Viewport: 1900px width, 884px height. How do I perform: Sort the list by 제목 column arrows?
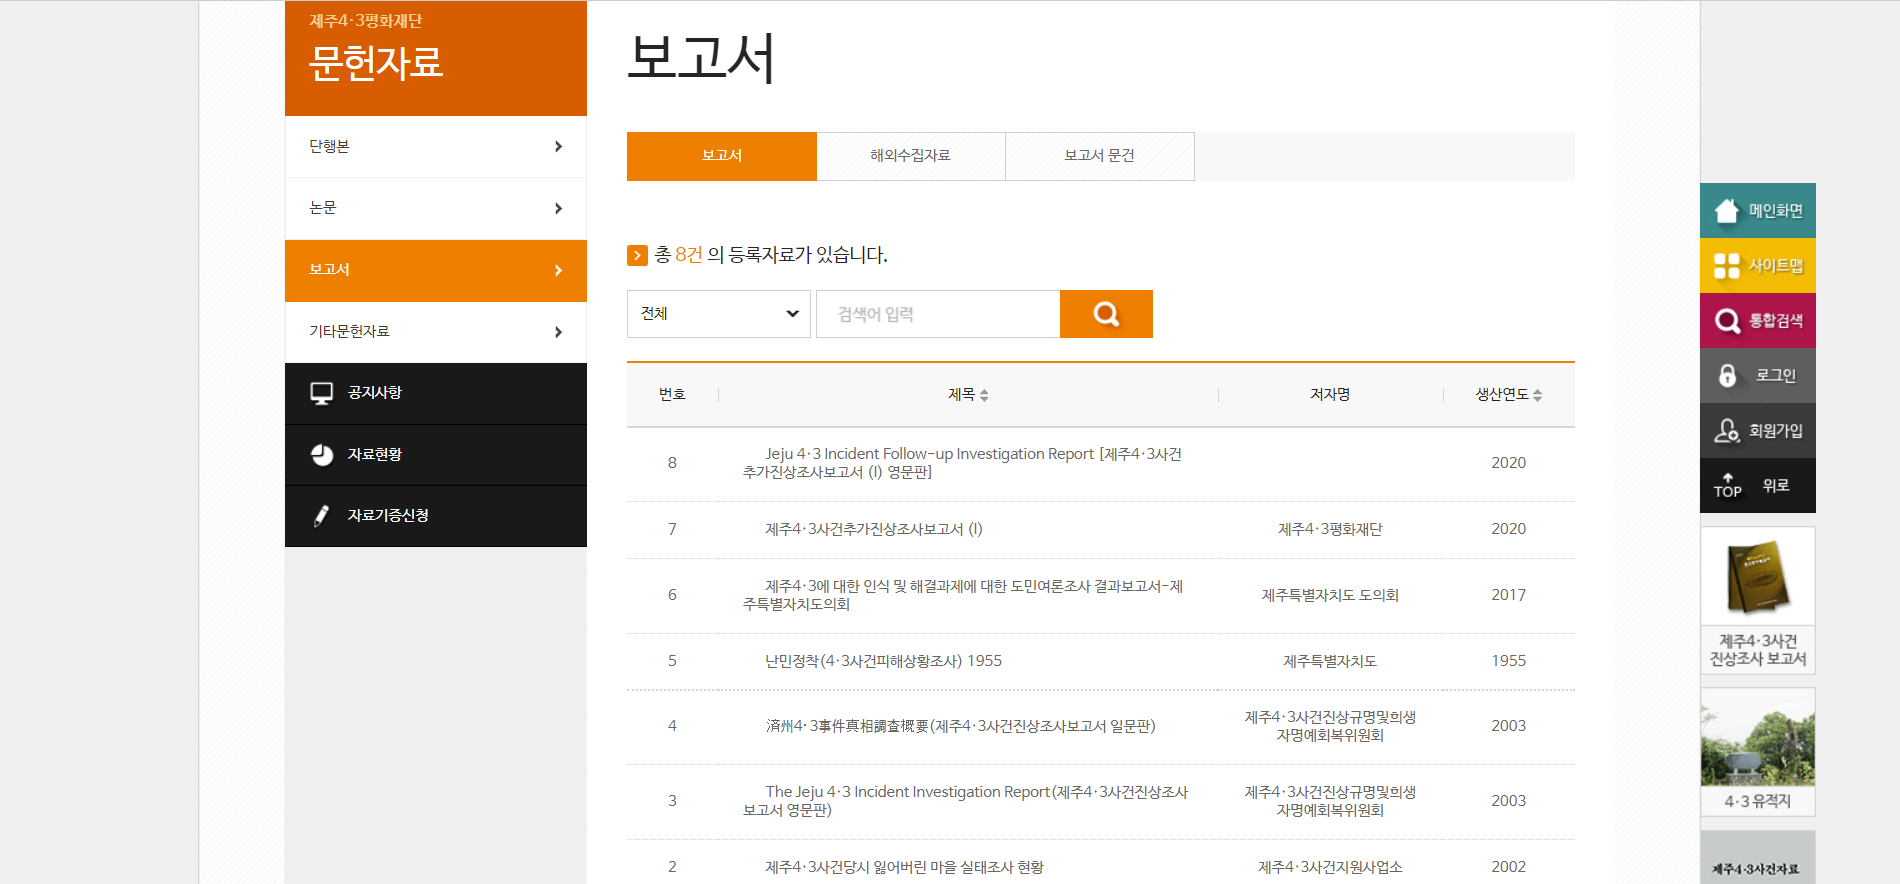click(x=984, y=395)
